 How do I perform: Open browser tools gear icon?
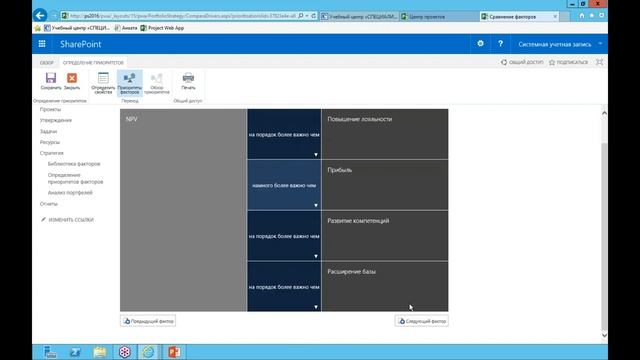[601, 16]
